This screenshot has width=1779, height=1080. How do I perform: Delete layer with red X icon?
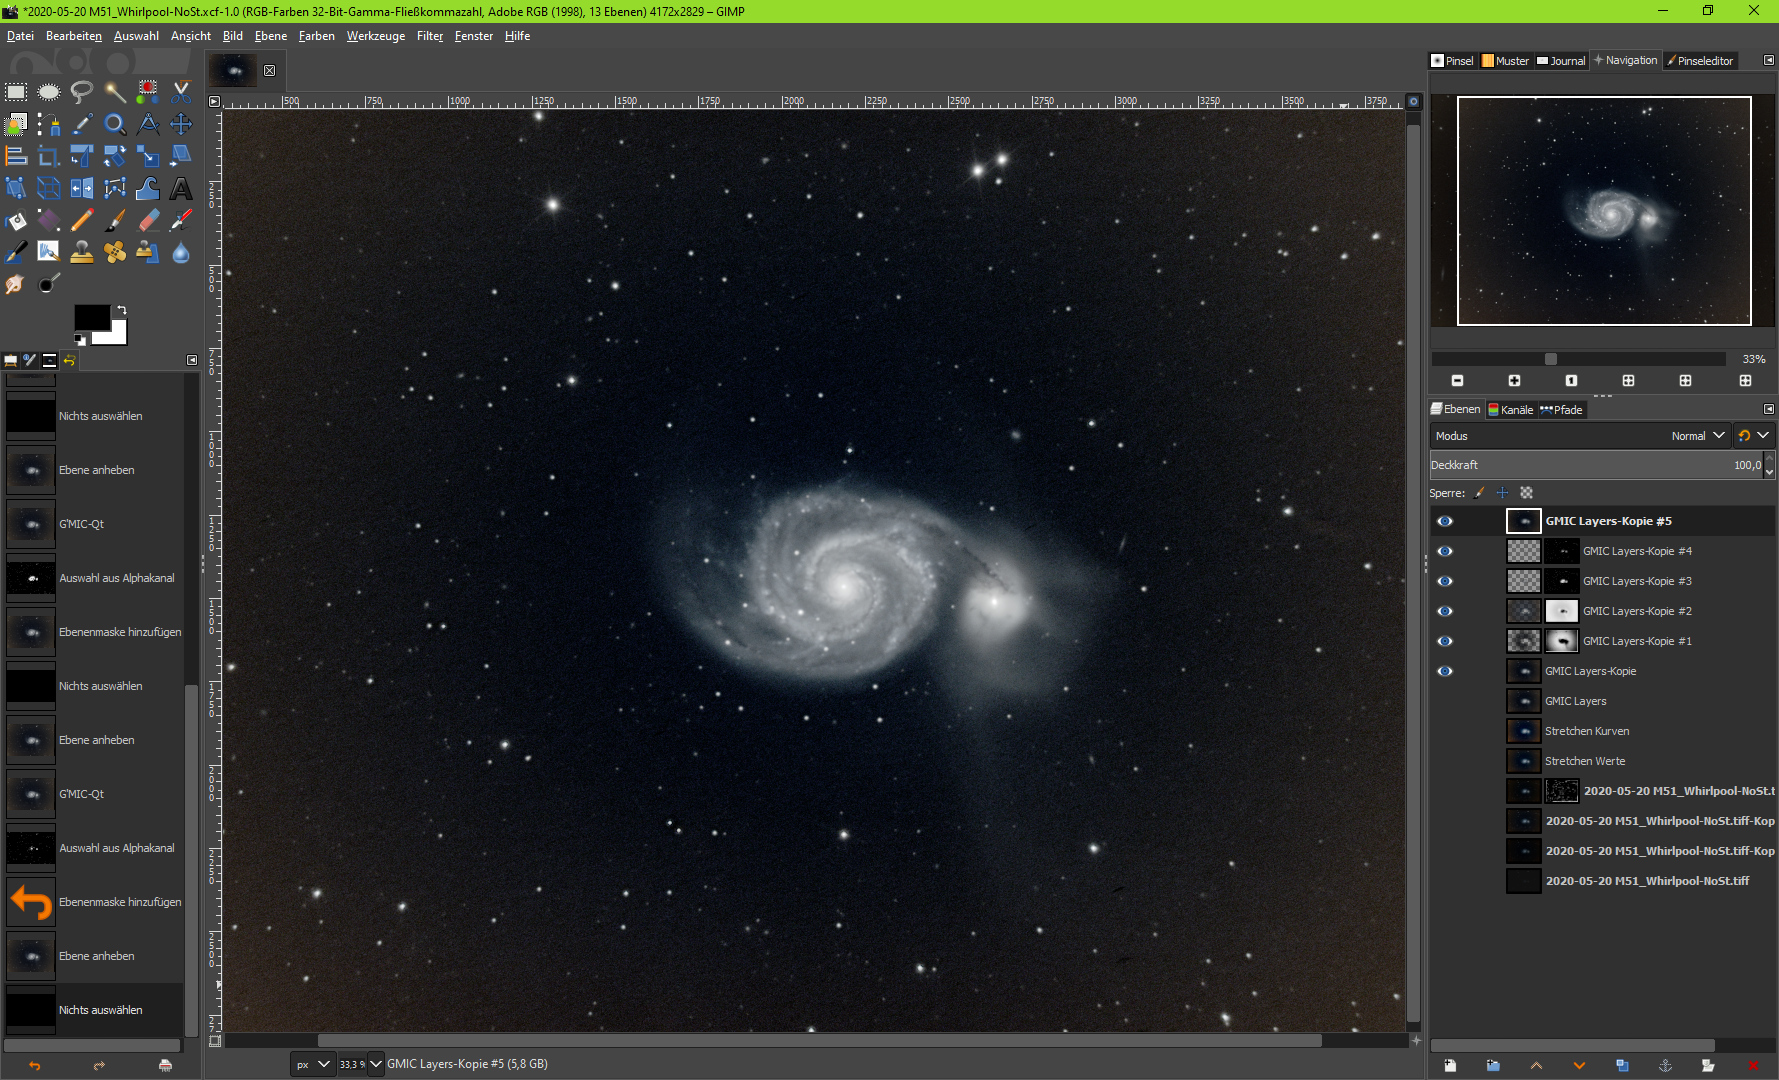1752,1065
